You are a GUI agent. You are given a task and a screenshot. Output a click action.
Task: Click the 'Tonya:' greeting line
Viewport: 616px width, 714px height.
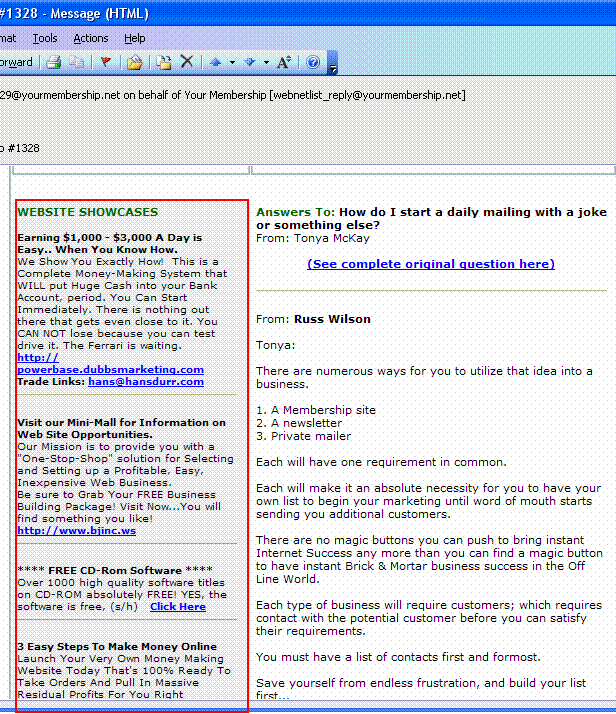pyautogui.click(x=275, y=345)
